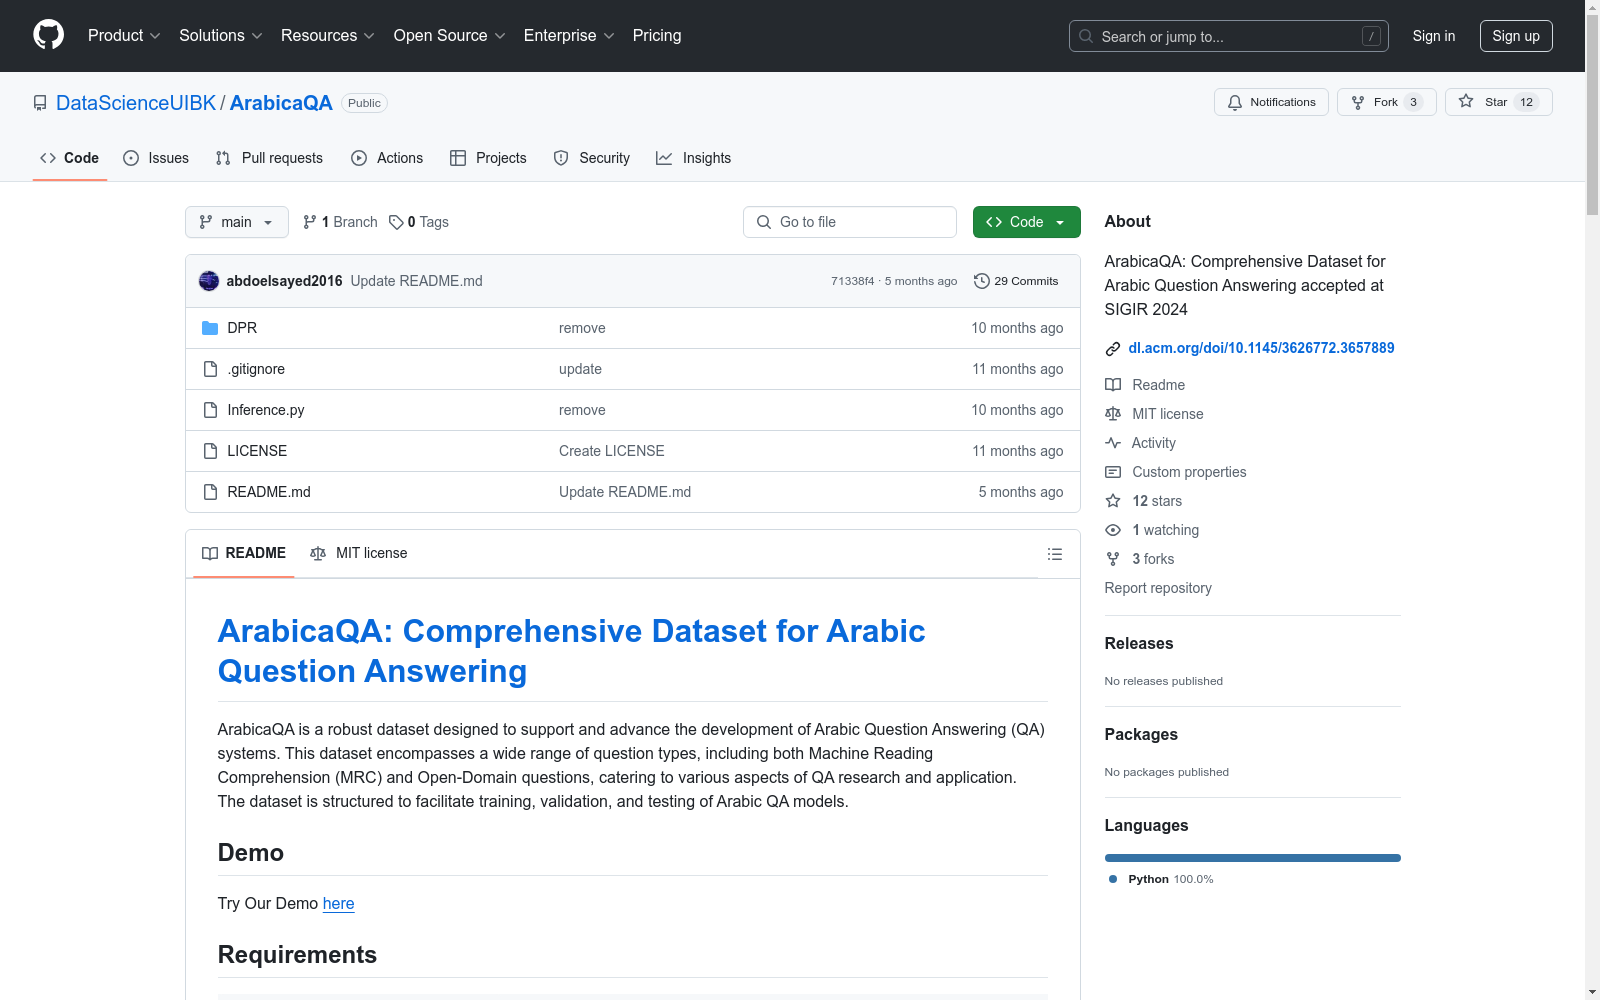Select the Code tab
Image resolution: width=1600 pixels, height=1000 pixels.
(70, 158)
